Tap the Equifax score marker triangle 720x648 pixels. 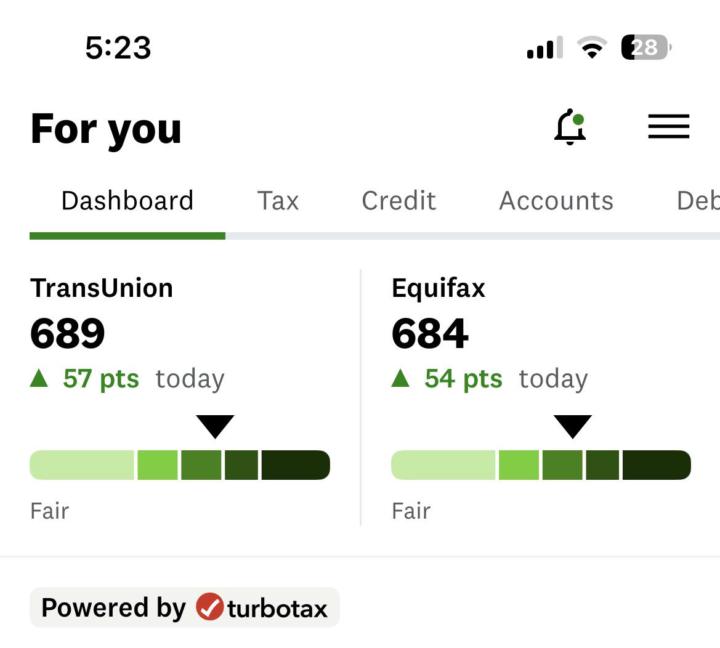(x=572, y=427)
